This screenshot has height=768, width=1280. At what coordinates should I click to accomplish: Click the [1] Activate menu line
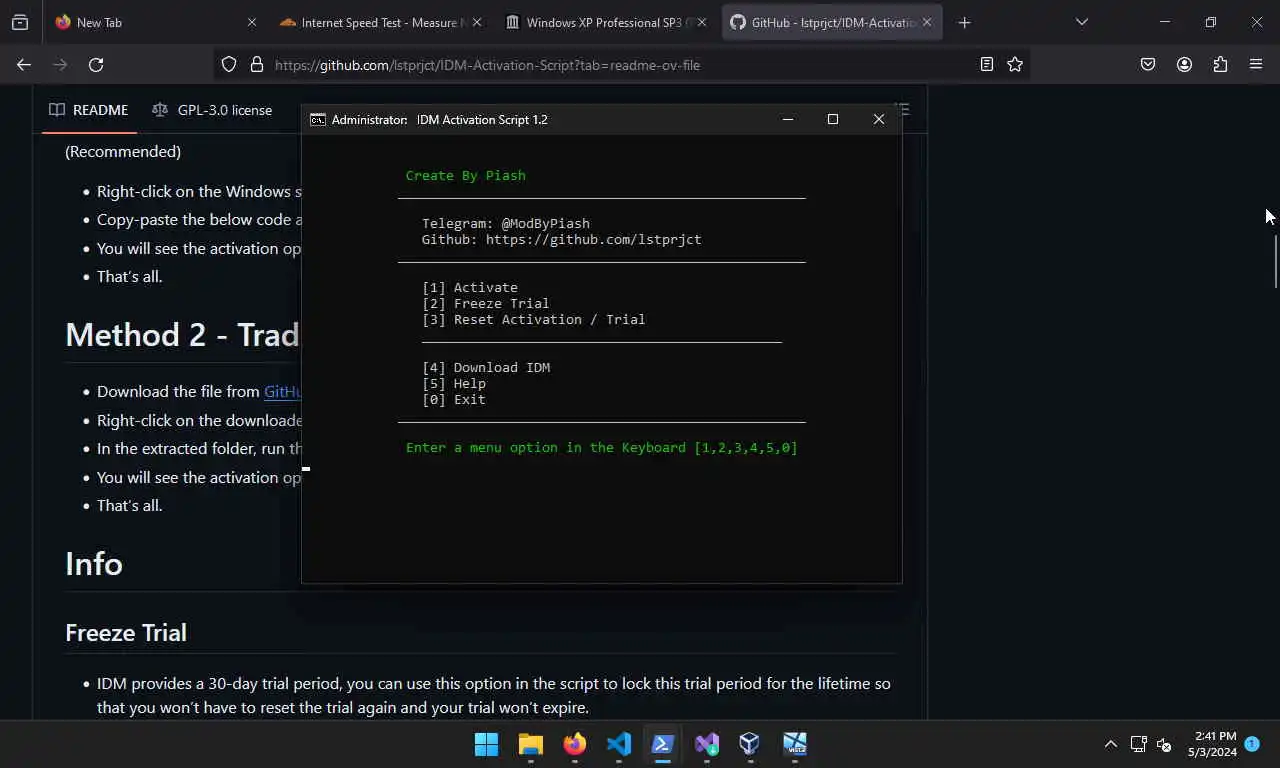coord(470,287)
